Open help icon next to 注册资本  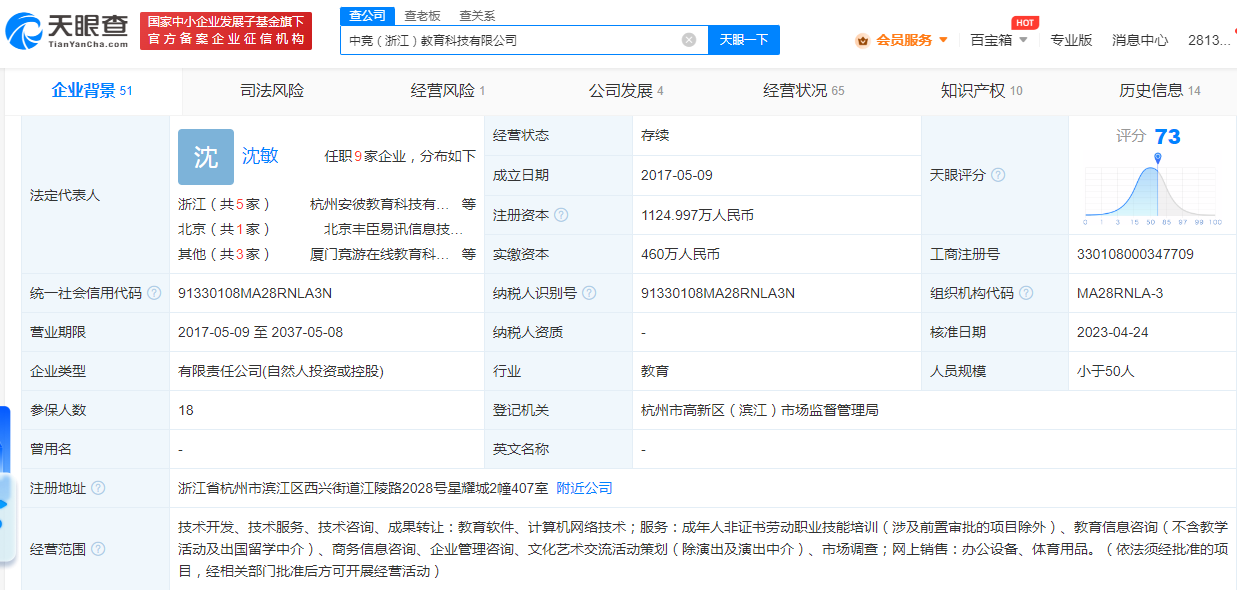pyautogui.click(x=561, y=215)
